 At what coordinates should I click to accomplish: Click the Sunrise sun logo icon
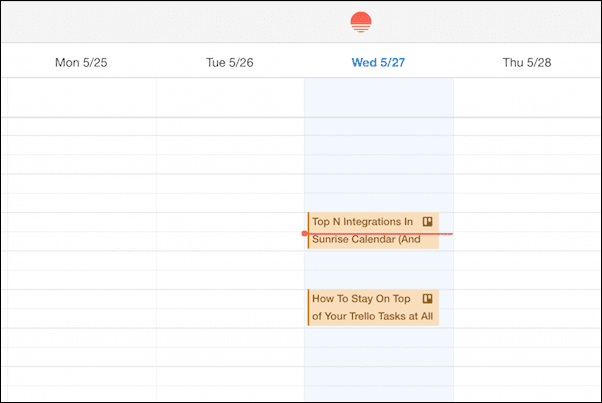click(361, 22)
